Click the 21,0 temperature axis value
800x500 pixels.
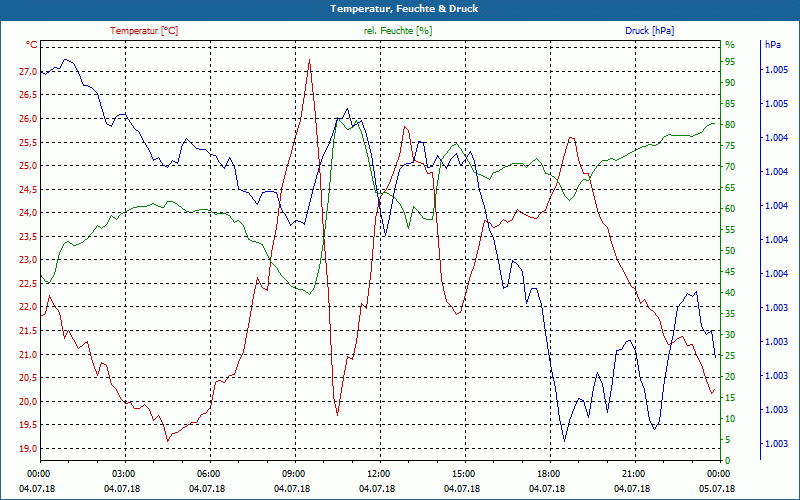tap(28, 354)
